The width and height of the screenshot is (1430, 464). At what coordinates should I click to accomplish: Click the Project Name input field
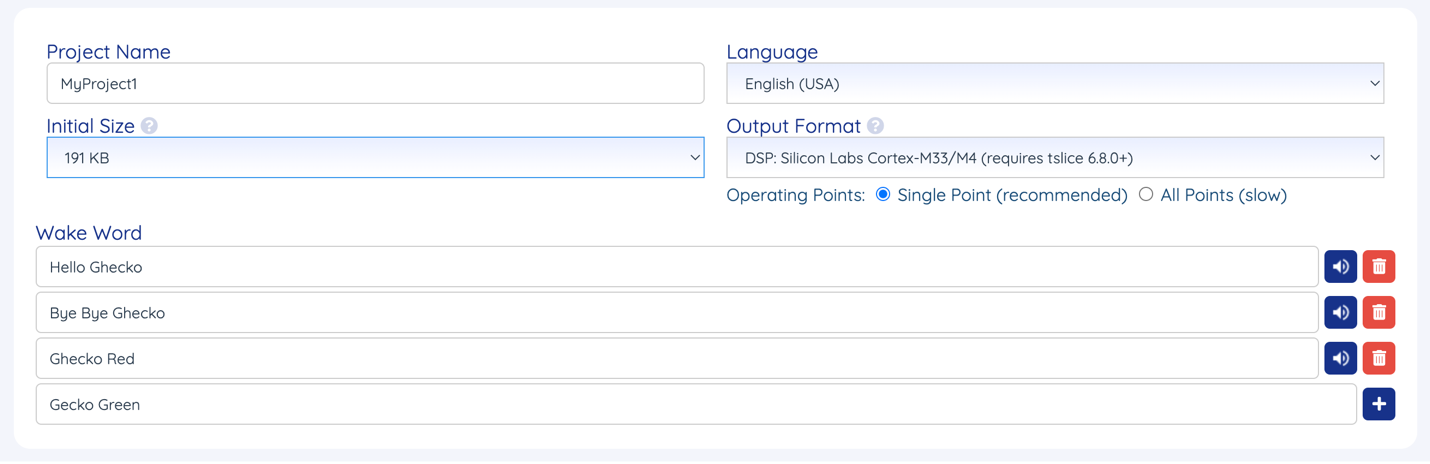pyautogui.click(x=375, y=84)
